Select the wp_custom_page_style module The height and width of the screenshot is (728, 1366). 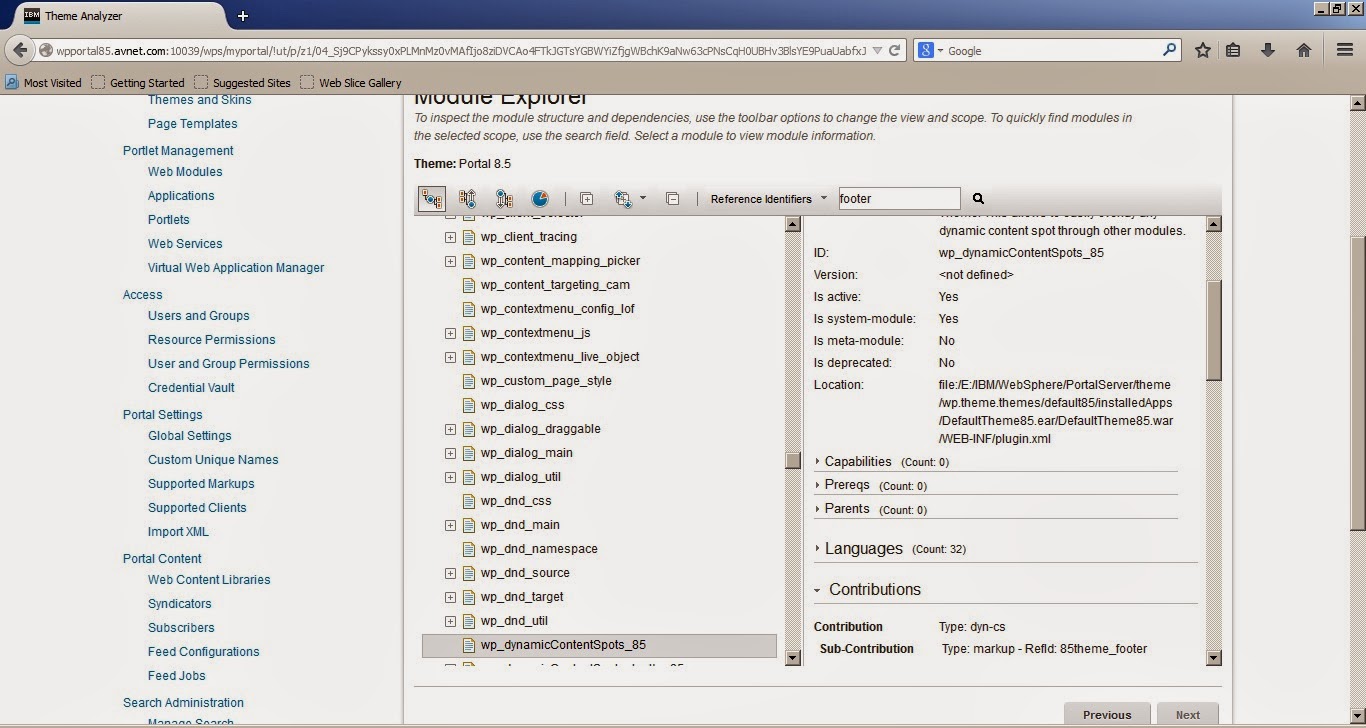pos(546,381)
